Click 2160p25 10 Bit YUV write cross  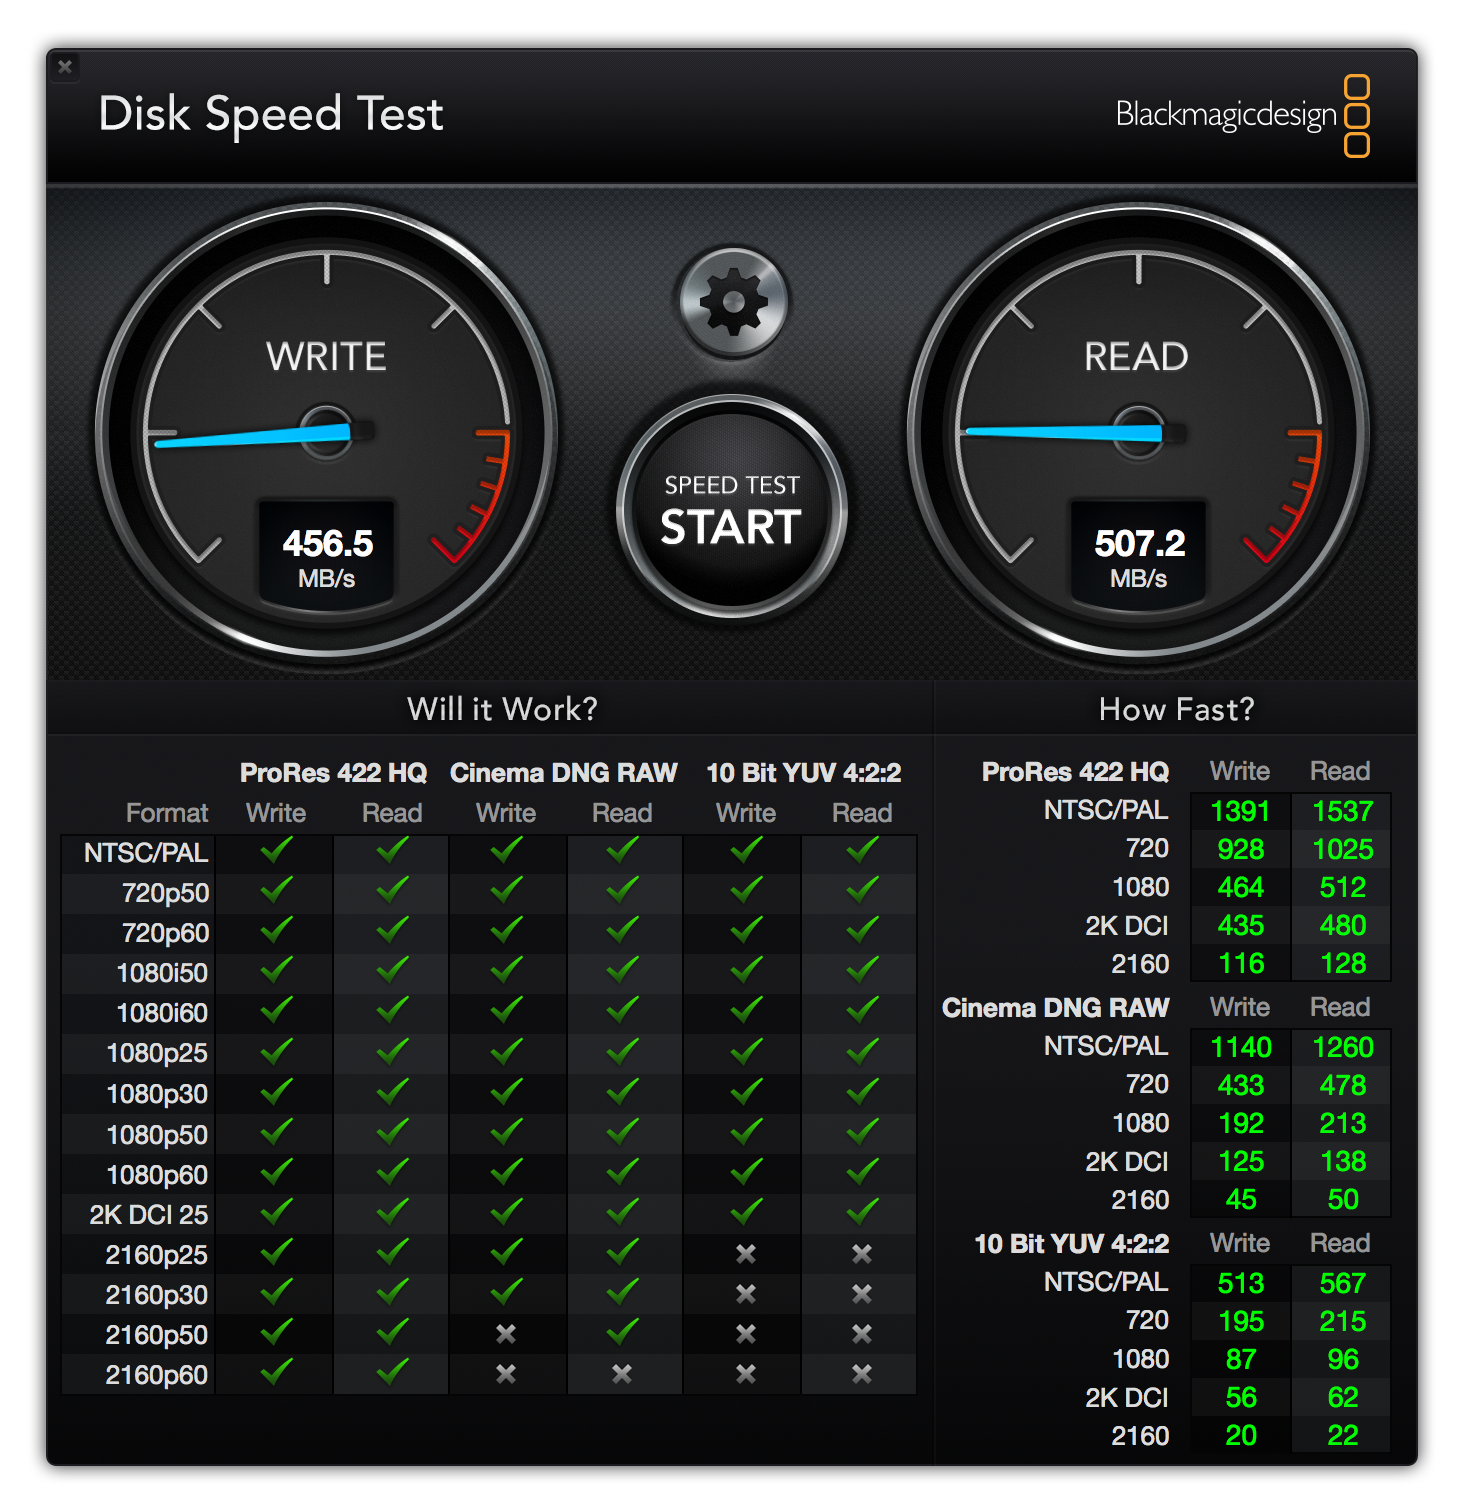[x=746, y=1254]
